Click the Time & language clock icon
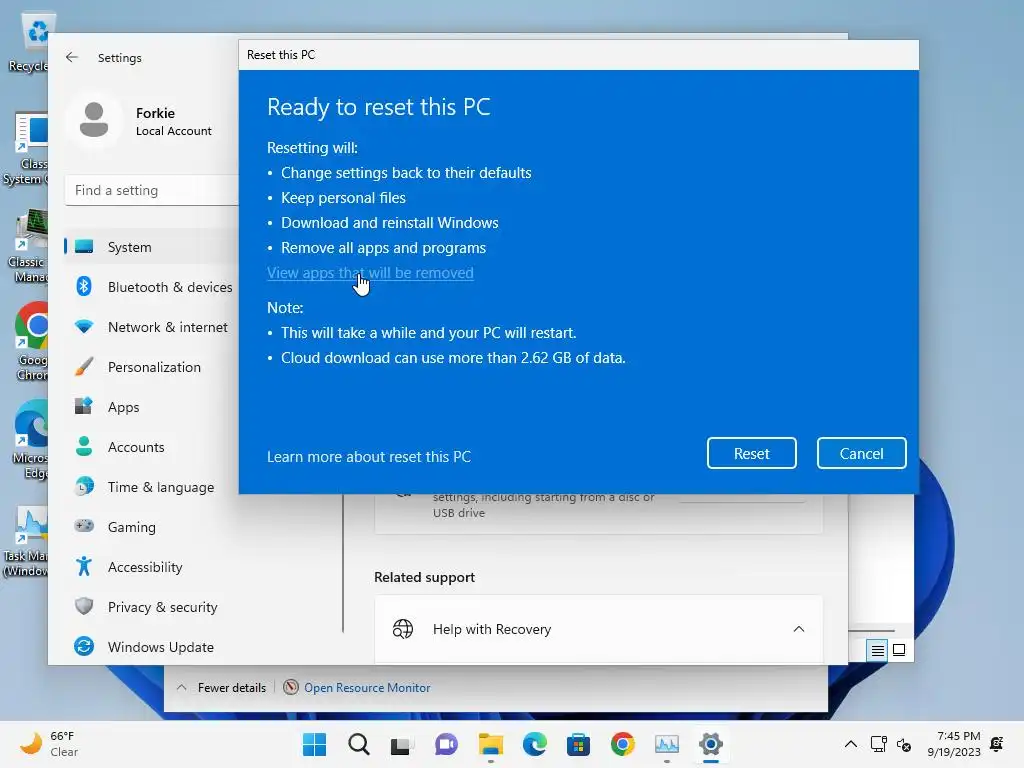The height and width of the screenshot is (768, 1024). click(x=84, y=487)
